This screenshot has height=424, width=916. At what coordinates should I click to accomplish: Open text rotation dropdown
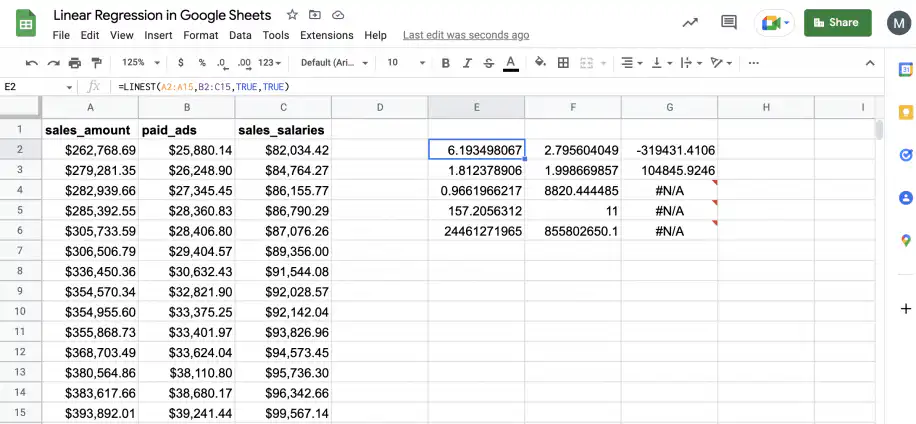click(721, 62)
